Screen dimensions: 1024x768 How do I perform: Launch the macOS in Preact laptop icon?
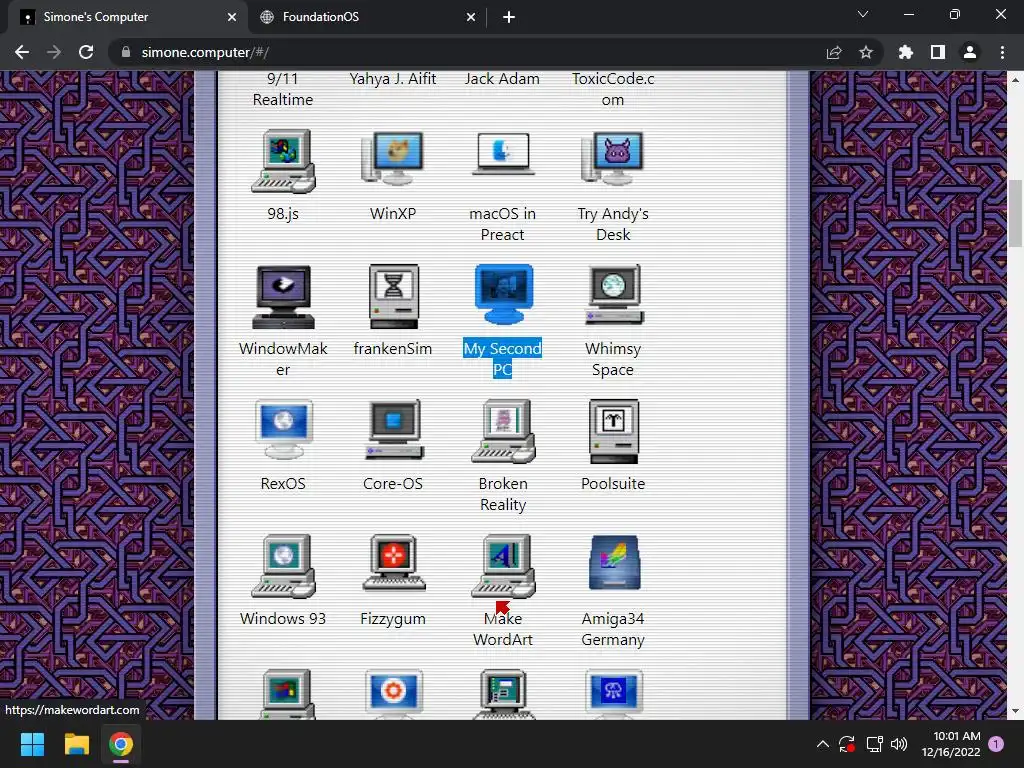[x=503, y=154]
